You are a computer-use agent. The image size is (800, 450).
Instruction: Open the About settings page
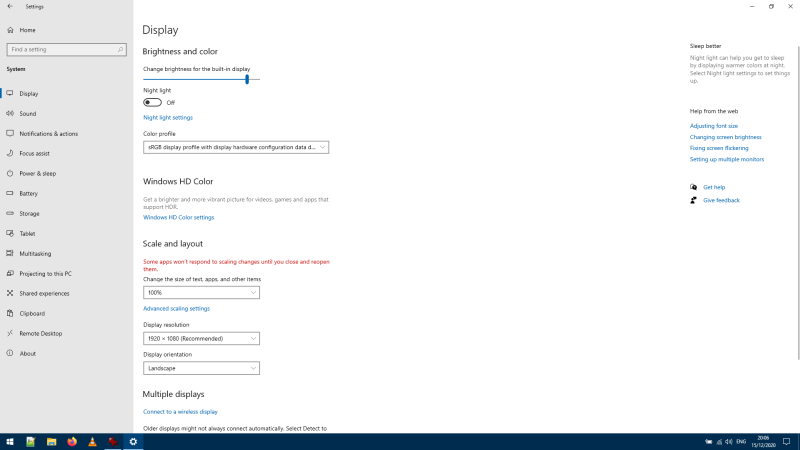(27, 354)
